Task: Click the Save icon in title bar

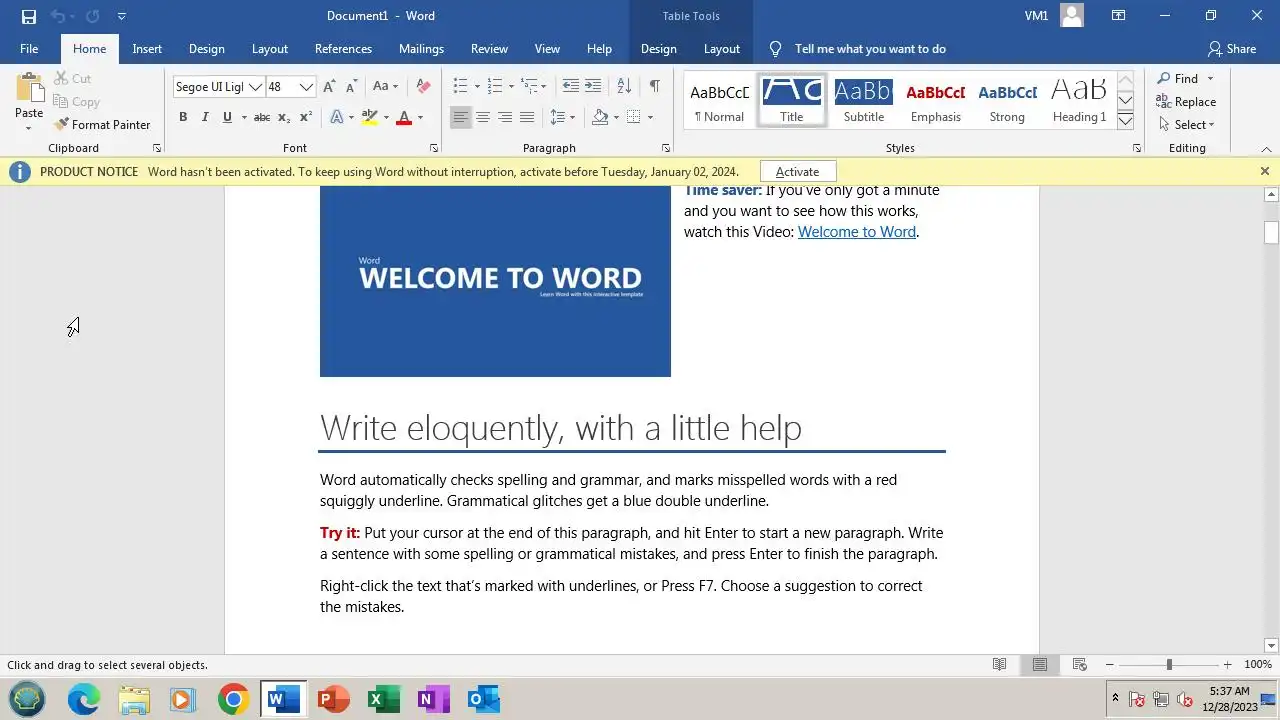Action: click(x=29, y=16)
